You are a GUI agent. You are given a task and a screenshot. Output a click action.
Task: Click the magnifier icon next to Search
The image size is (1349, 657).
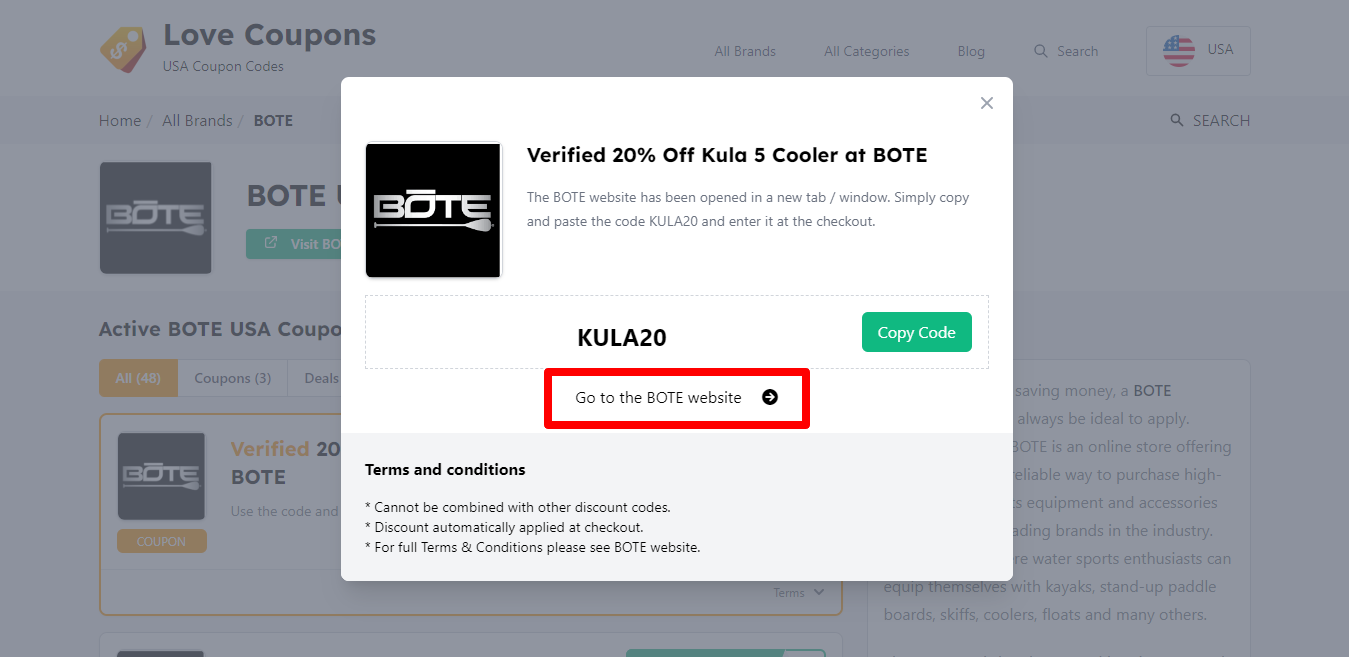coord(1041,51)
